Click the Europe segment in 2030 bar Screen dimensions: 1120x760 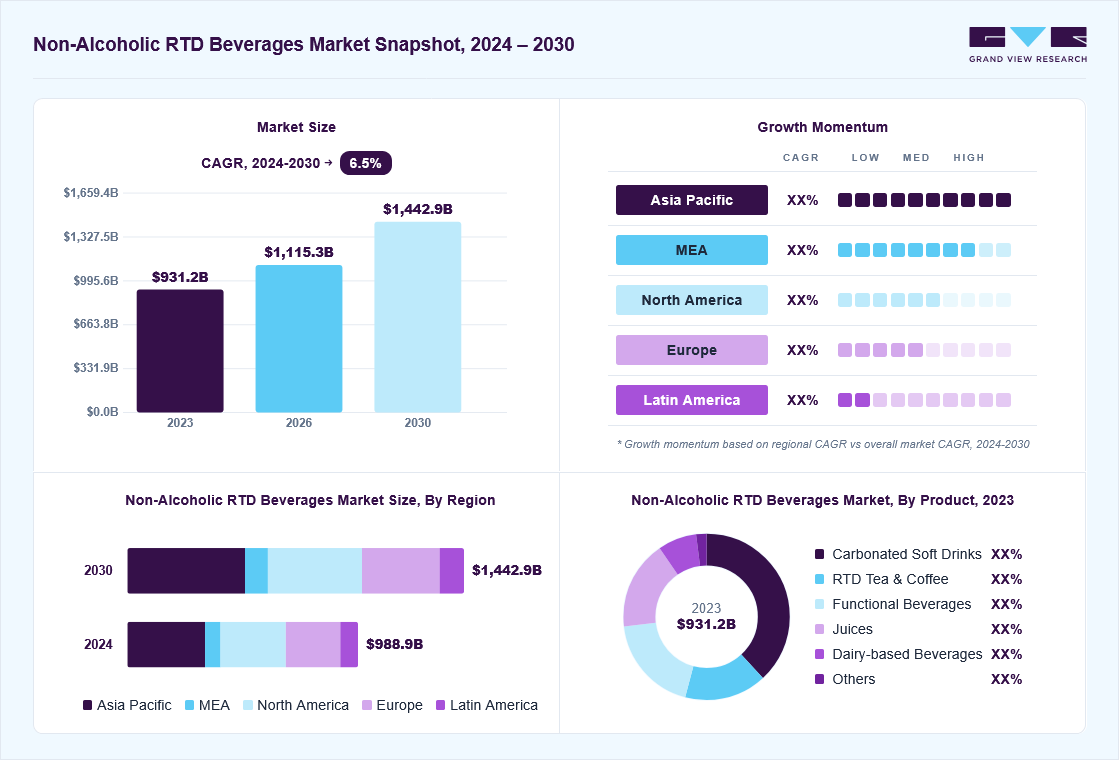(401, 571)
